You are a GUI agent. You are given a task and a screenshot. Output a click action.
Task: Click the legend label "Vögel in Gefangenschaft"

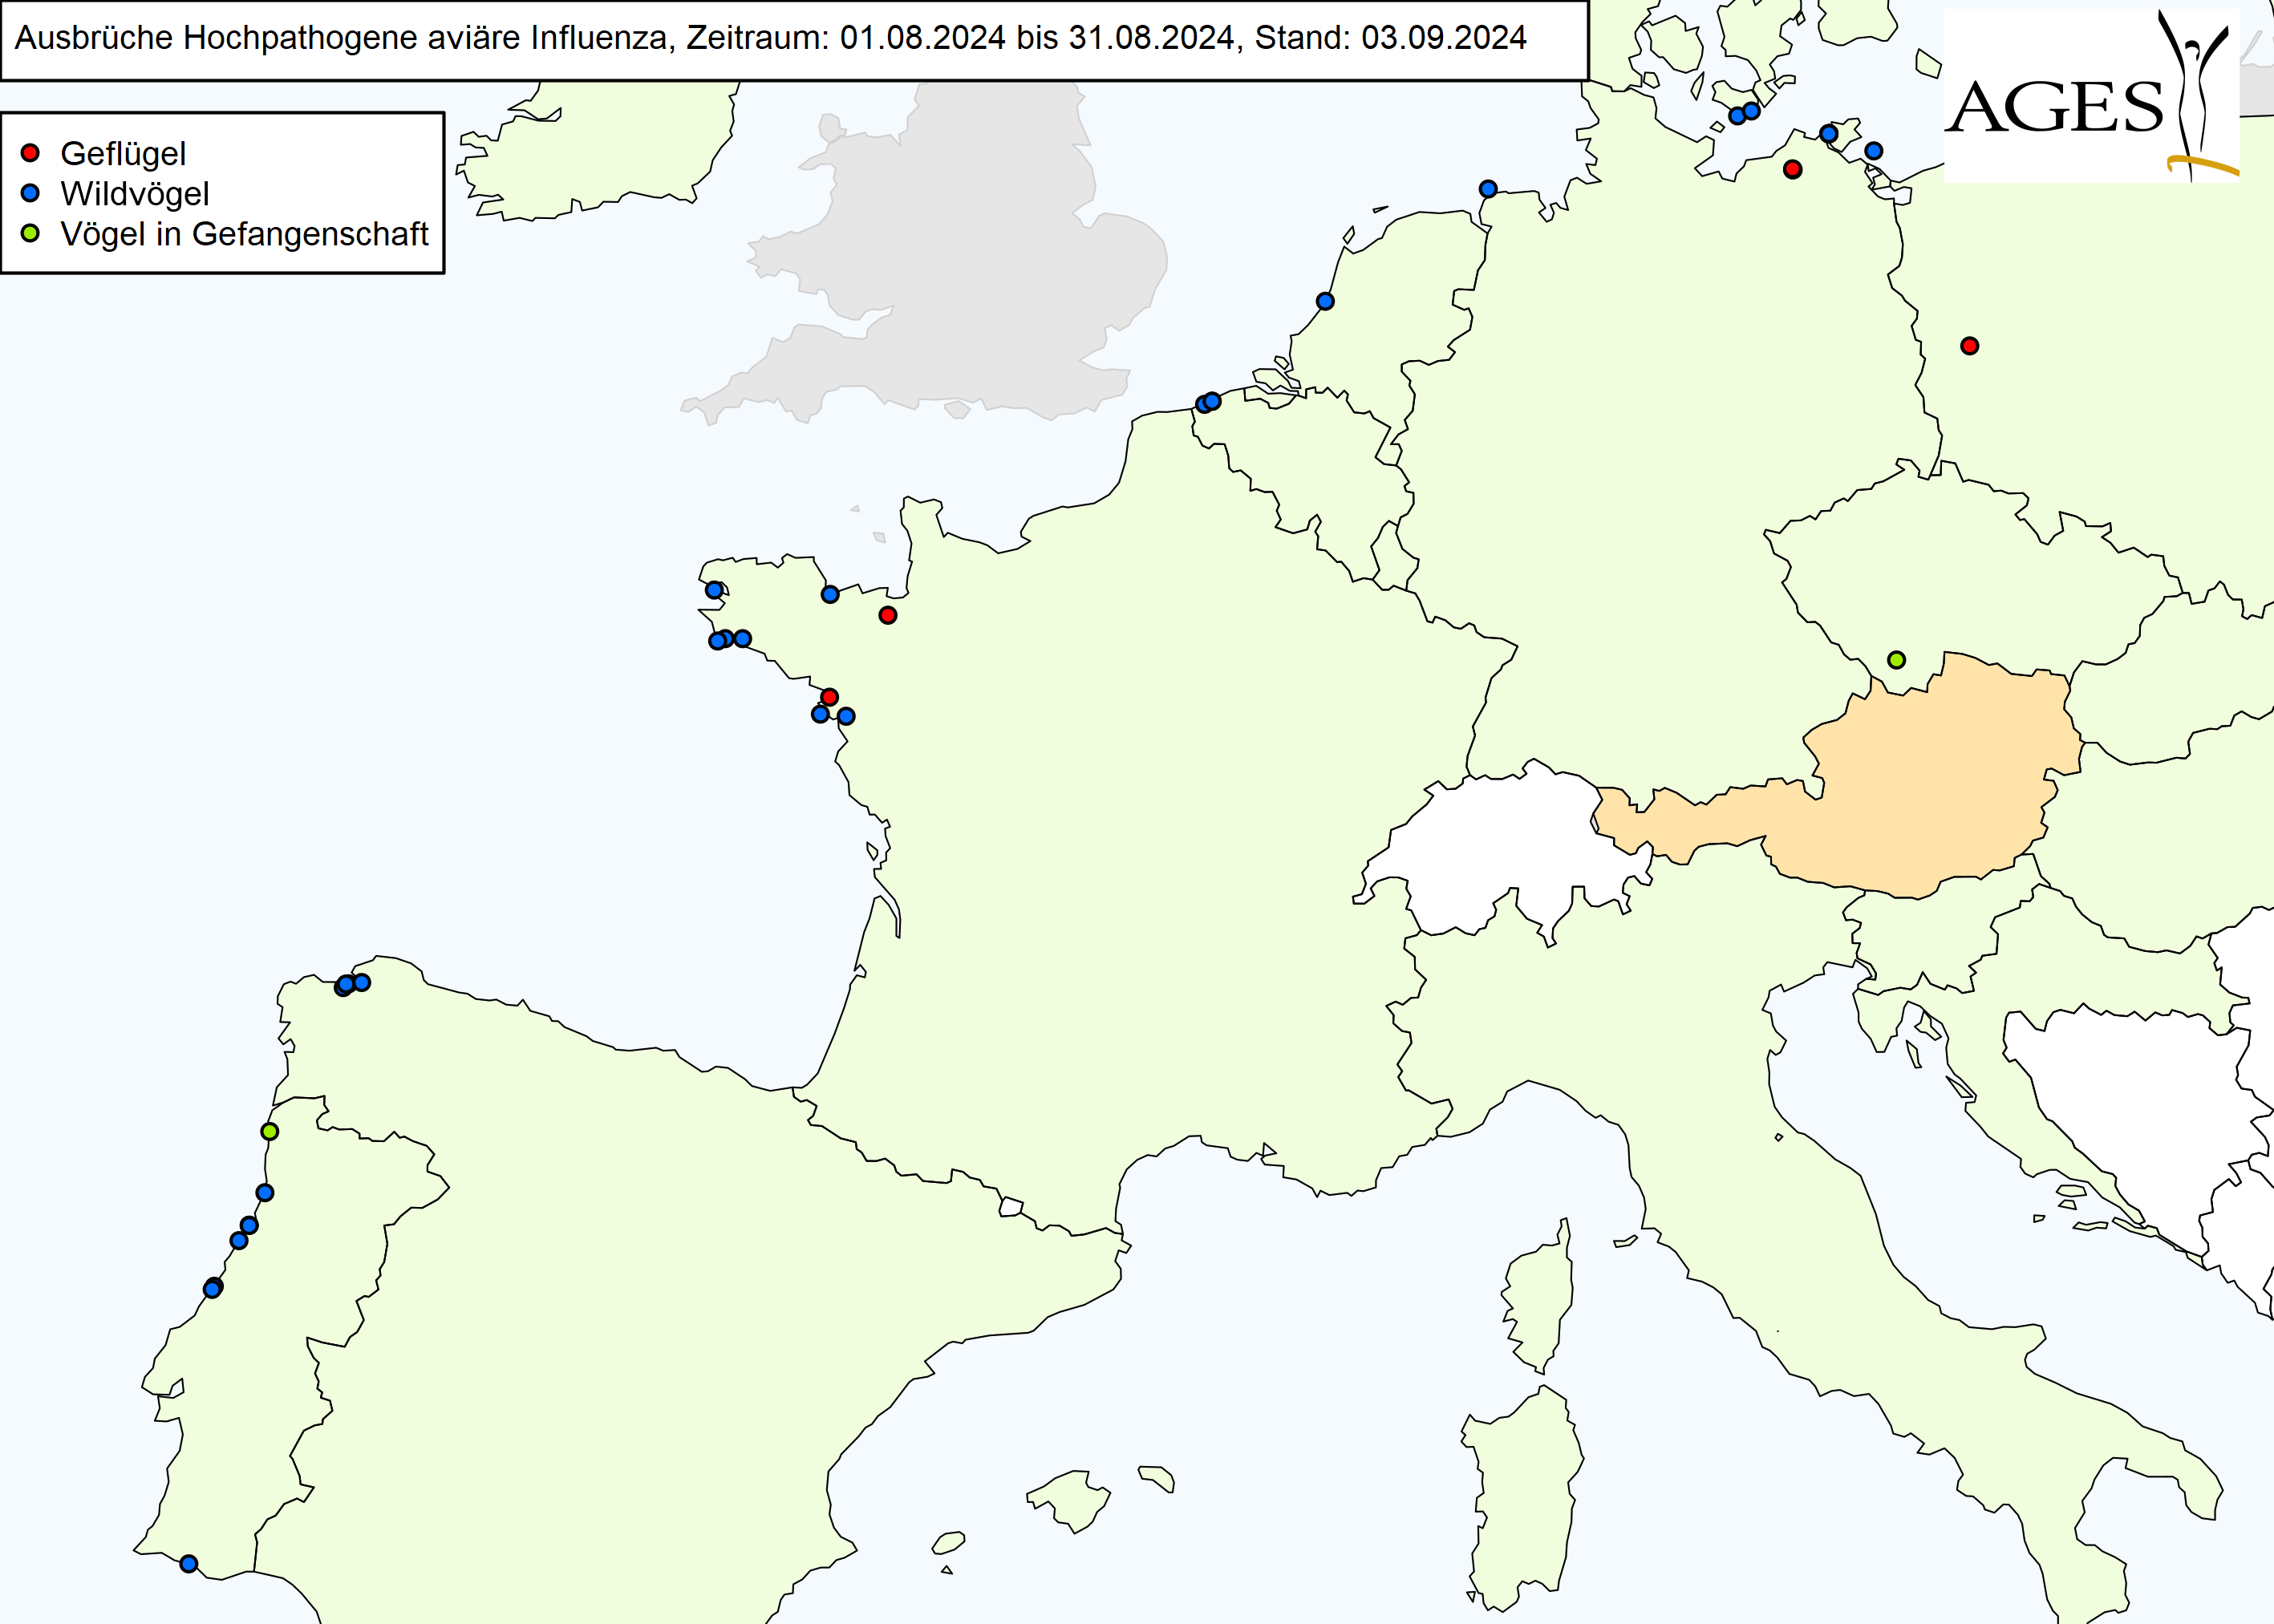pos(244,234)
